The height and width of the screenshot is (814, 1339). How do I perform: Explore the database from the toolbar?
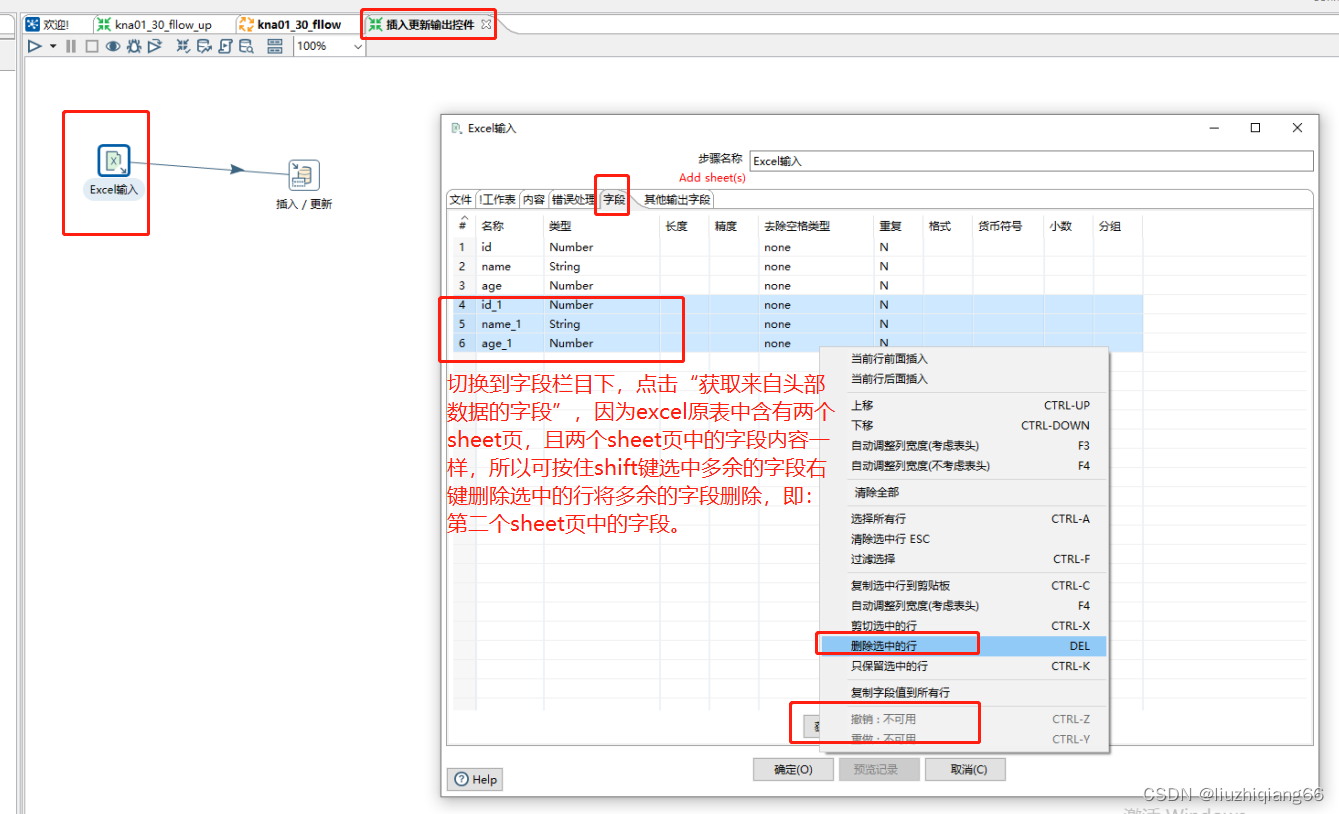tap(246, 46)
